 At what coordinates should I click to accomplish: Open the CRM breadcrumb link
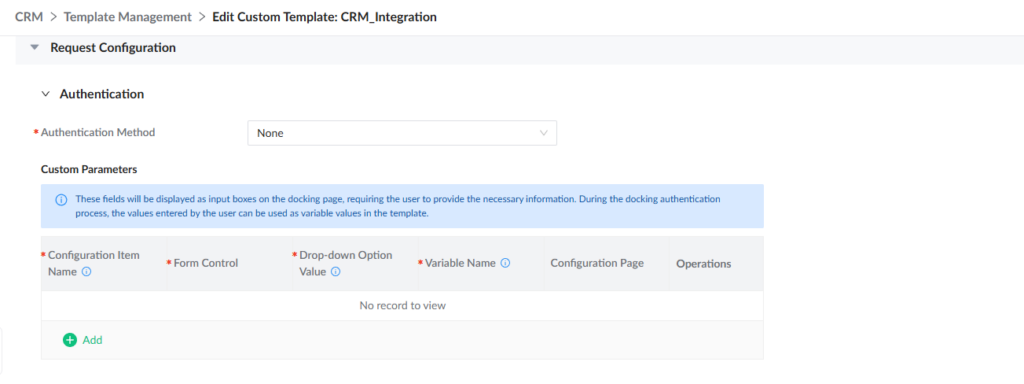click(29, 17)
